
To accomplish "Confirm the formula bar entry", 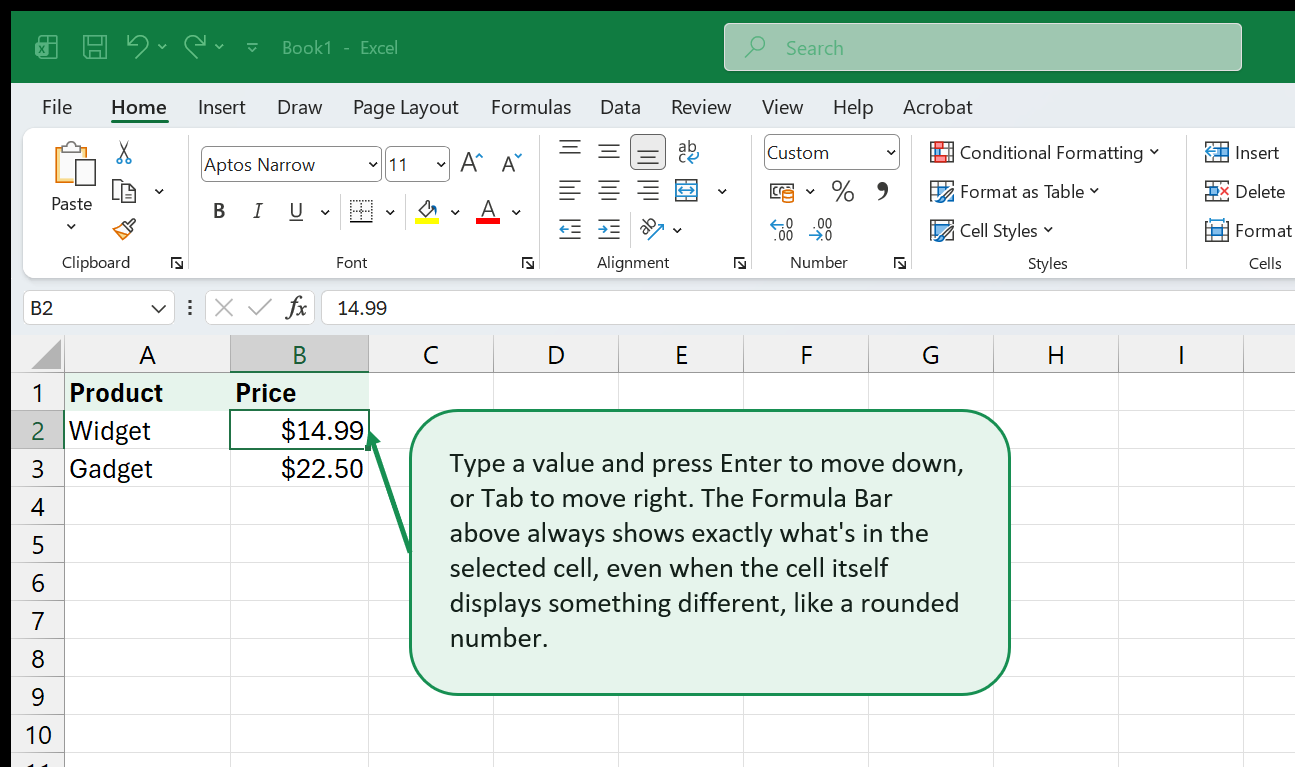I will click(260, 308).
